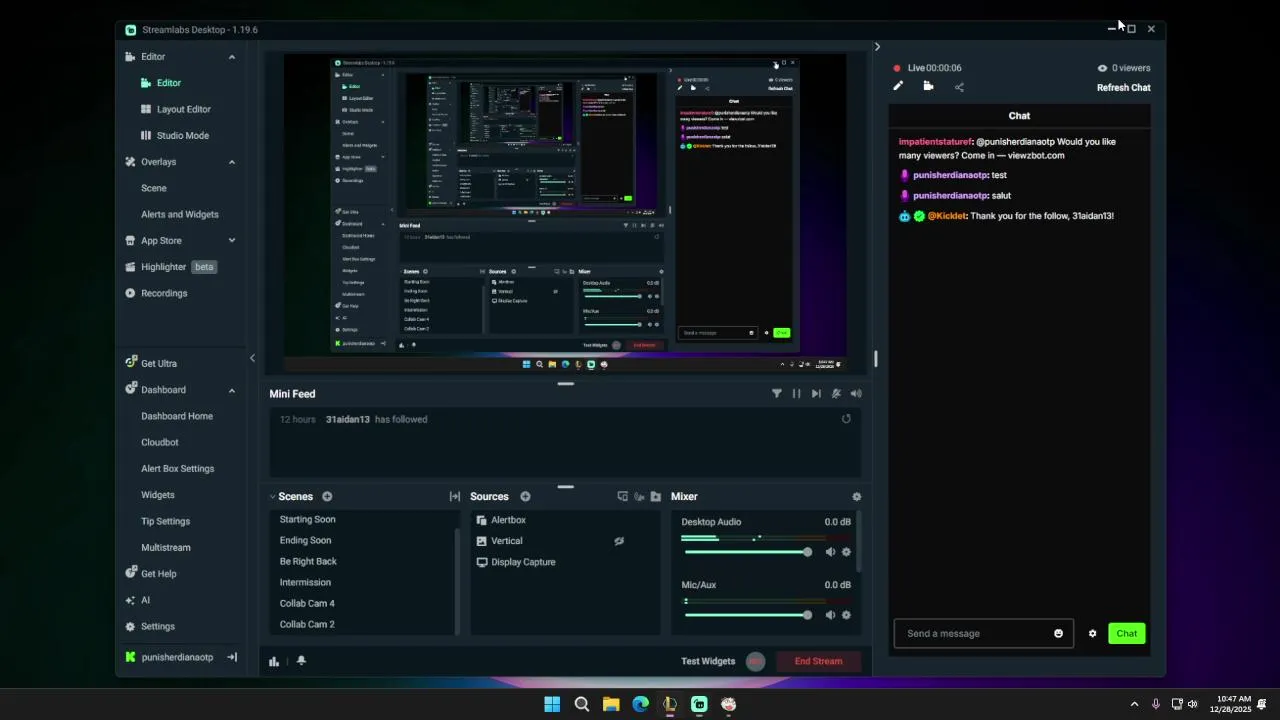Add a new source with plus icon

point(525,497)
